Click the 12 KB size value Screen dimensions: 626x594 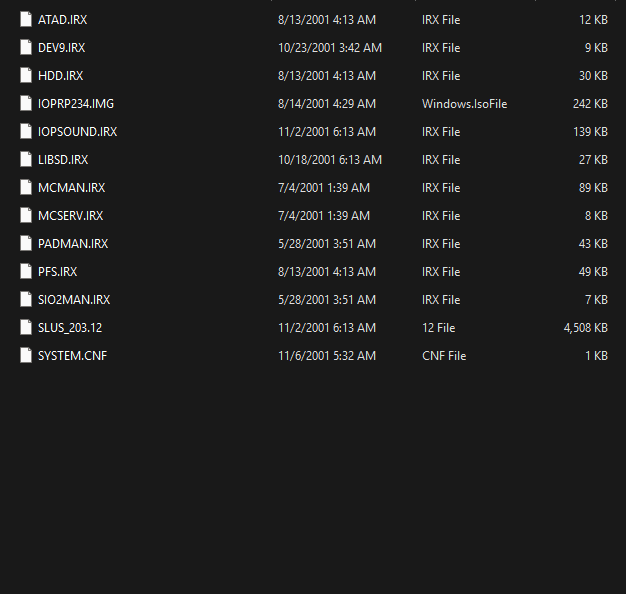point(594,20)
